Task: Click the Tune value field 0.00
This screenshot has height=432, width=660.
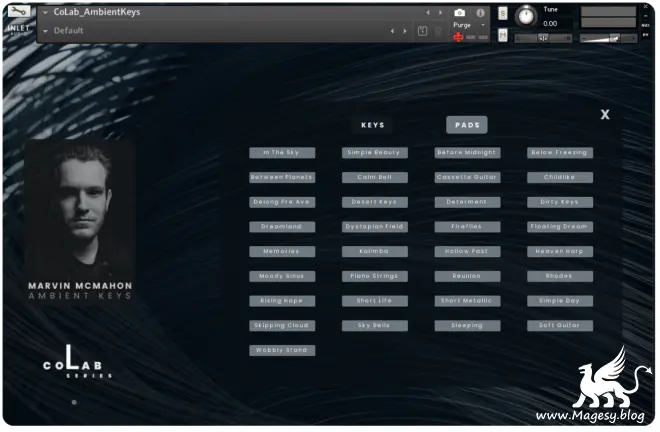Action: [550, 24]
